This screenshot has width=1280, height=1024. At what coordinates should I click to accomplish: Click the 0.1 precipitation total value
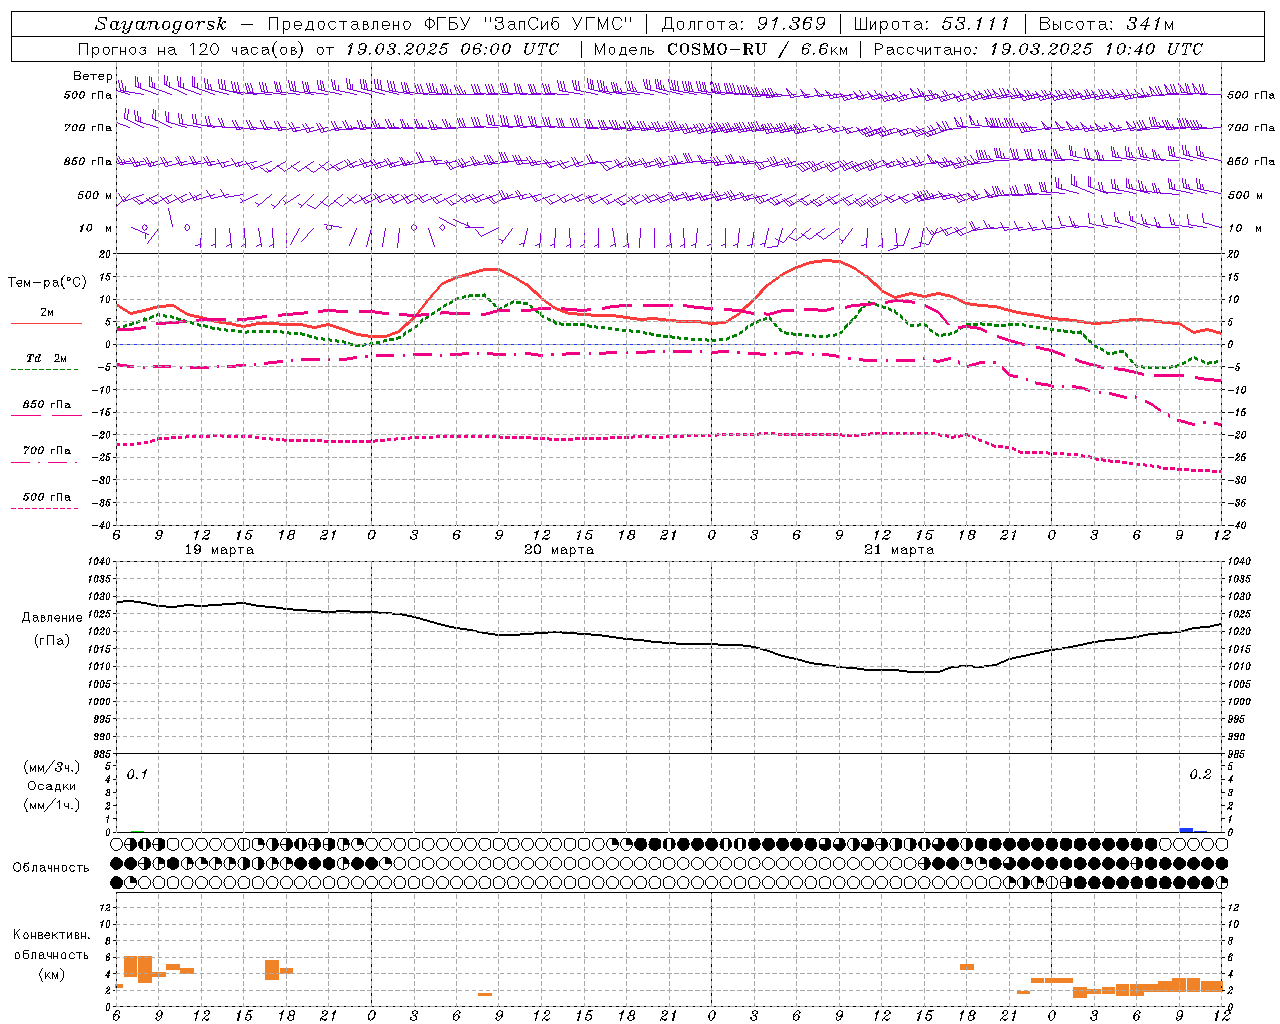(137, 775)
